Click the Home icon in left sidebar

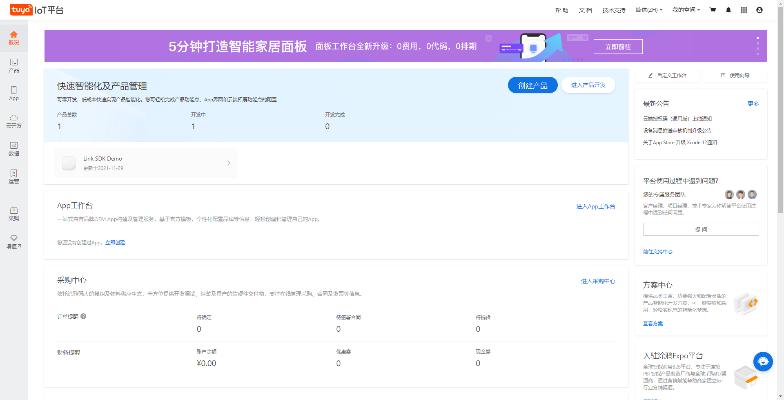click(13, 40)
